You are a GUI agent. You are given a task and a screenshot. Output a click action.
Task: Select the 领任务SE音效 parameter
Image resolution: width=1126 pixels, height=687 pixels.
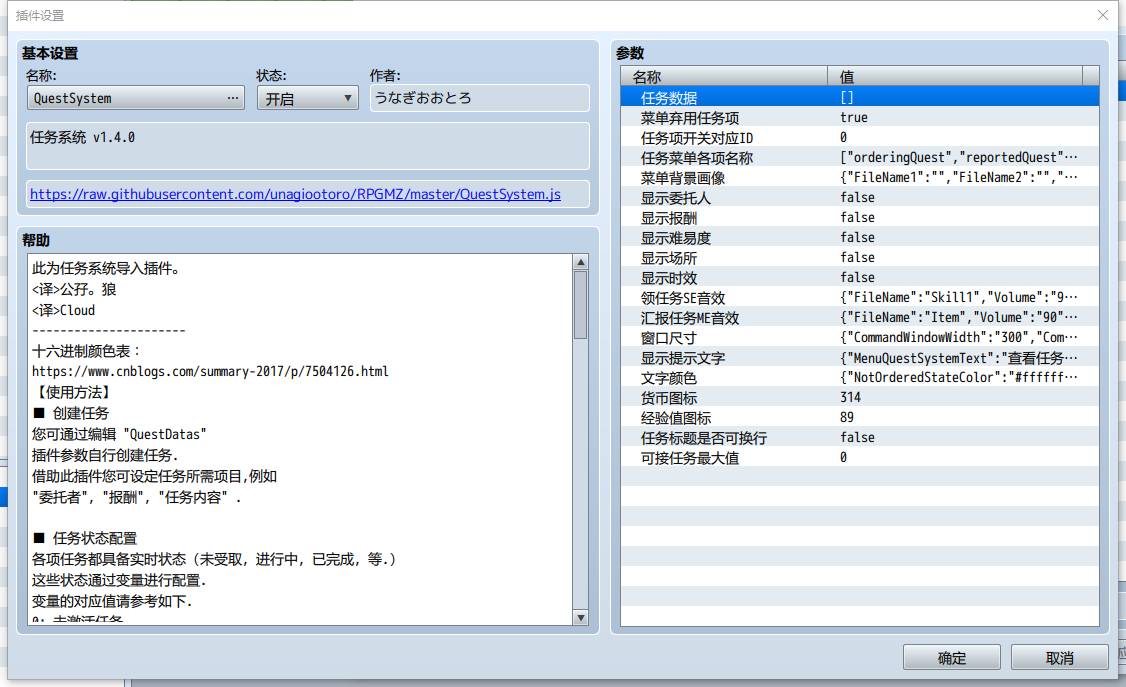(860, 297)
